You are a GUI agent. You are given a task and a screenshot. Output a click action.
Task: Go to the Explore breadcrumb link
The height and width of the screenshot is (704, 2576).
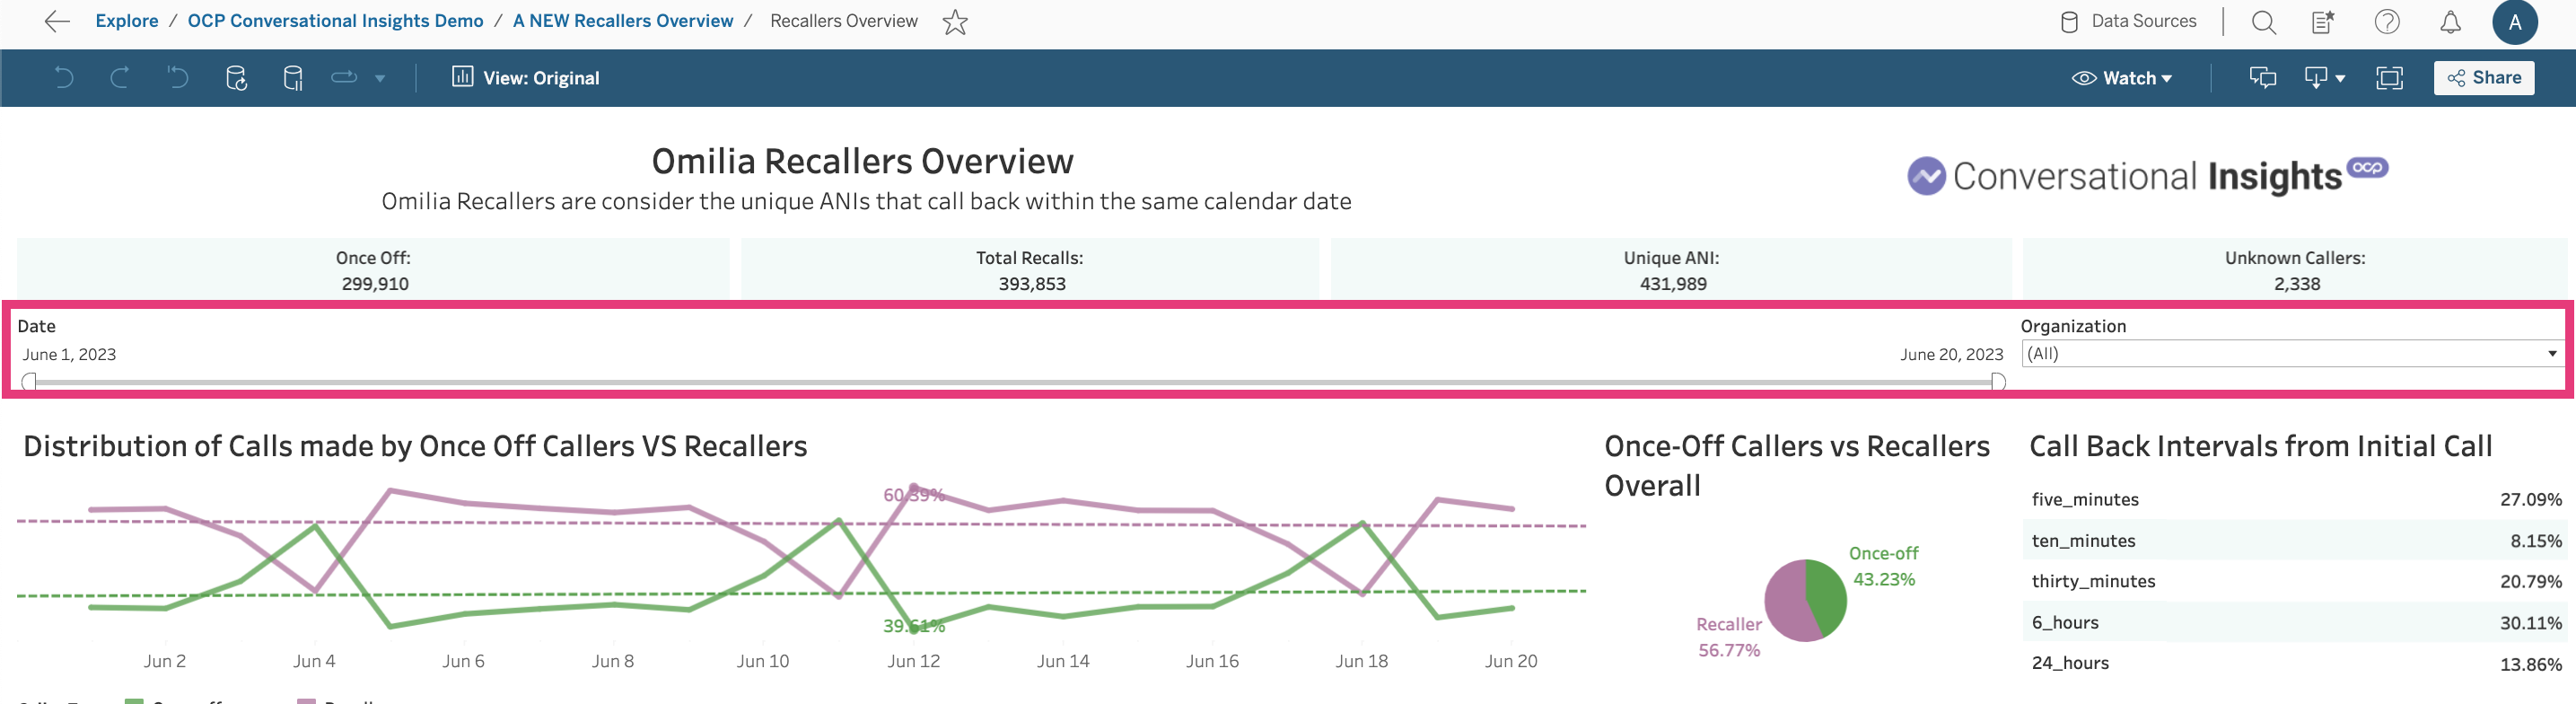point(127,21)
